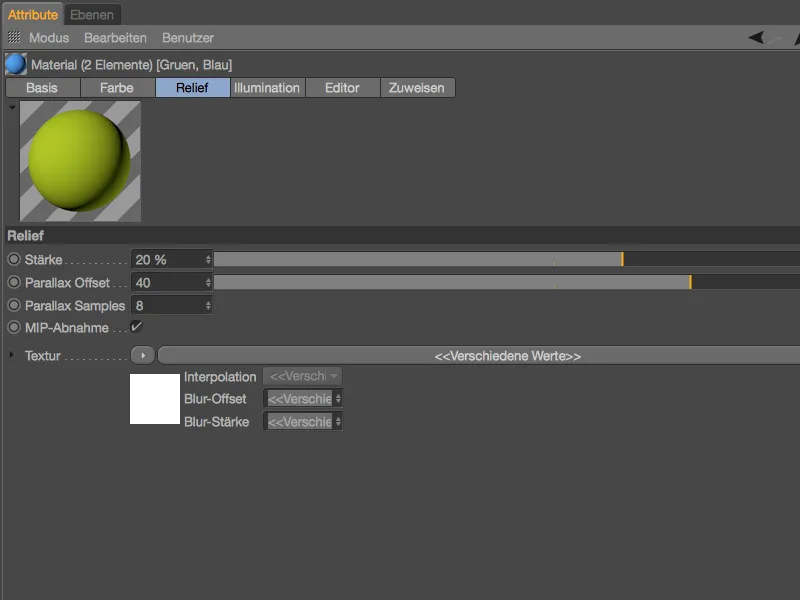Toggle the MIP-Abnahme animation circle
This screenshot has height=600, width=800.
coord(14,328)
